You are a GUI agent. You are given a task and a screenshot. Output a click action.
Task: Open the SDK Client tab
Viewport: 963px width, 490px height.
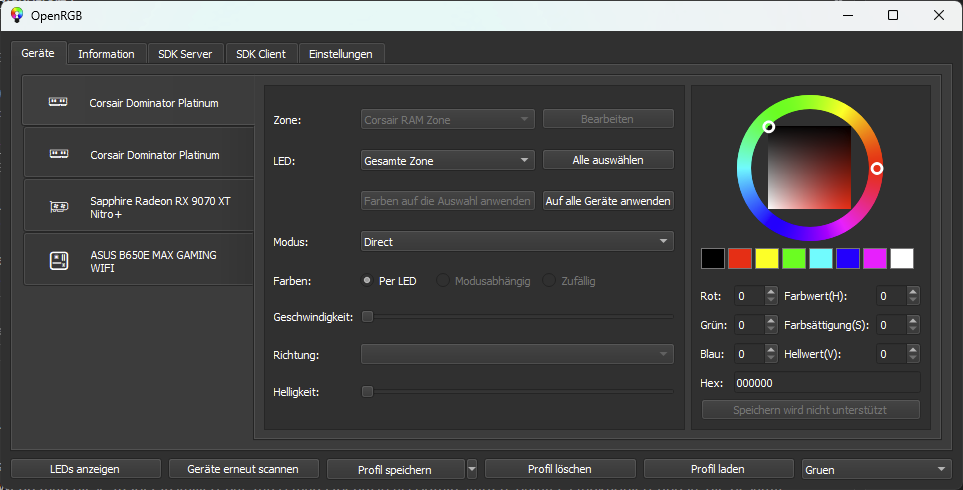(261, 54)
